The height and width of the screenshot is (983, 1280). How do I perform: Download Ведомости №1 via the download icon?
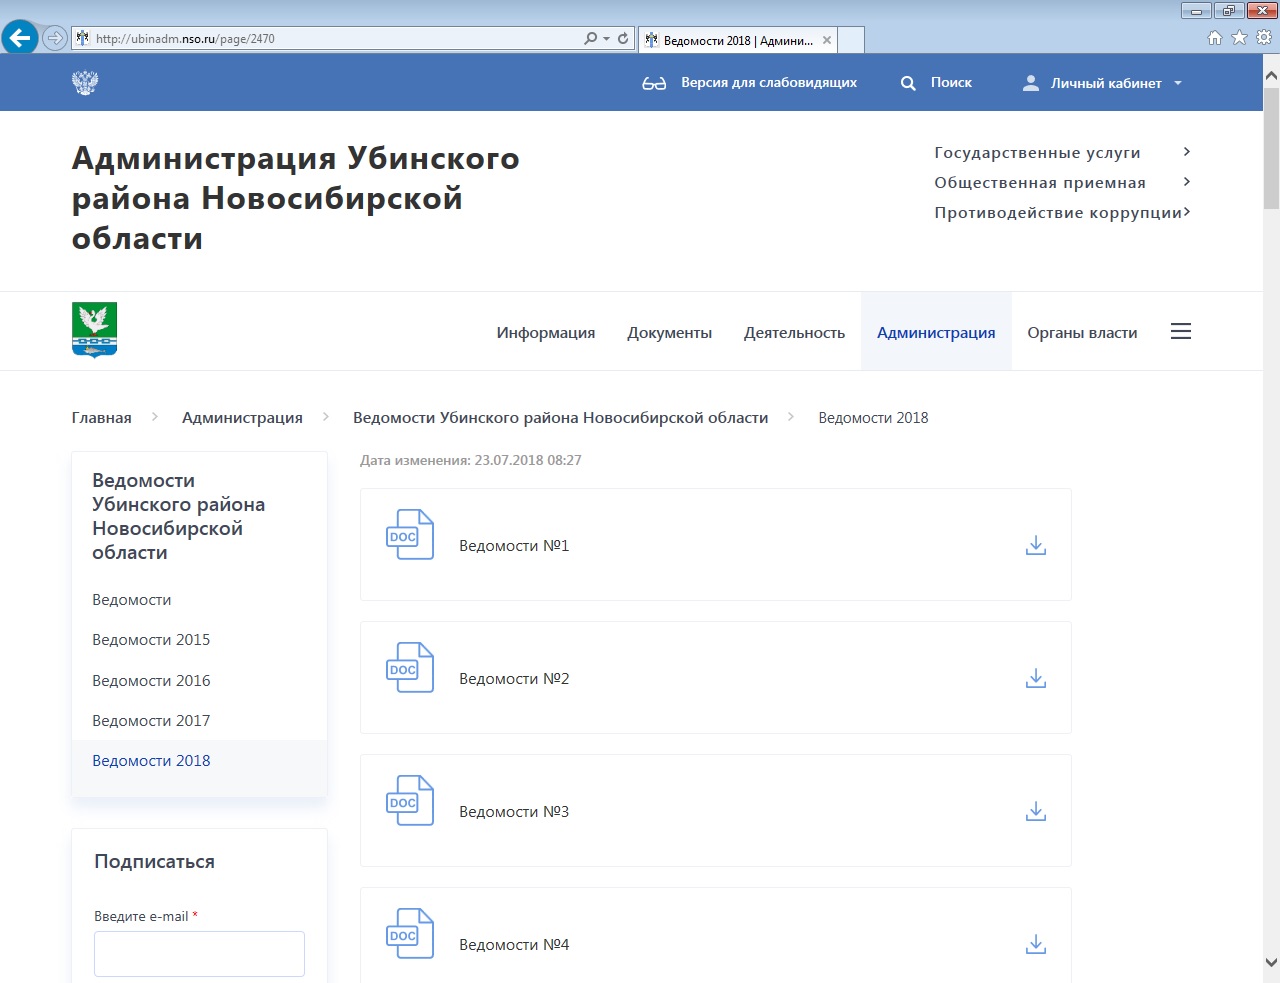pyautogui.click(x=1036, y=545)
